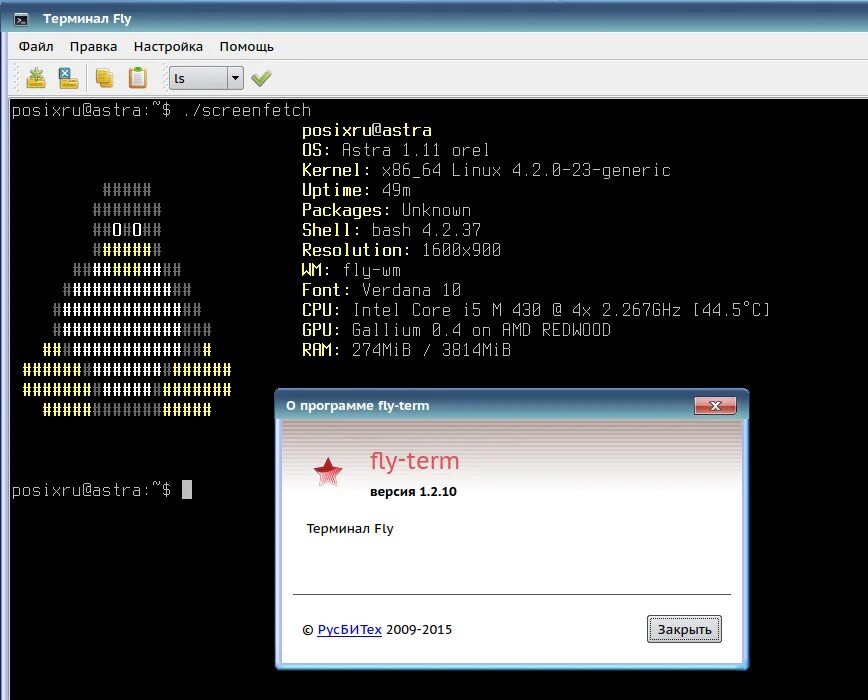Open the Настройка menu
868x700 pixels.
(168, 46)
